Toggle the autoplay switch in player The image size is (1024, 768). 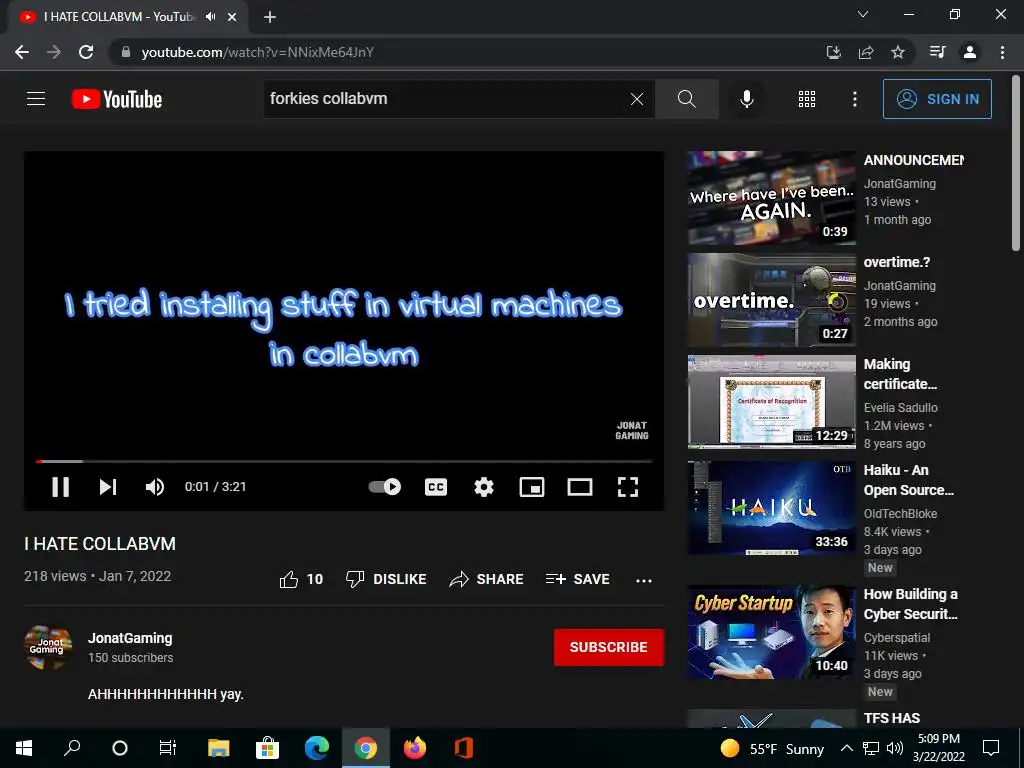pos(385,487)
